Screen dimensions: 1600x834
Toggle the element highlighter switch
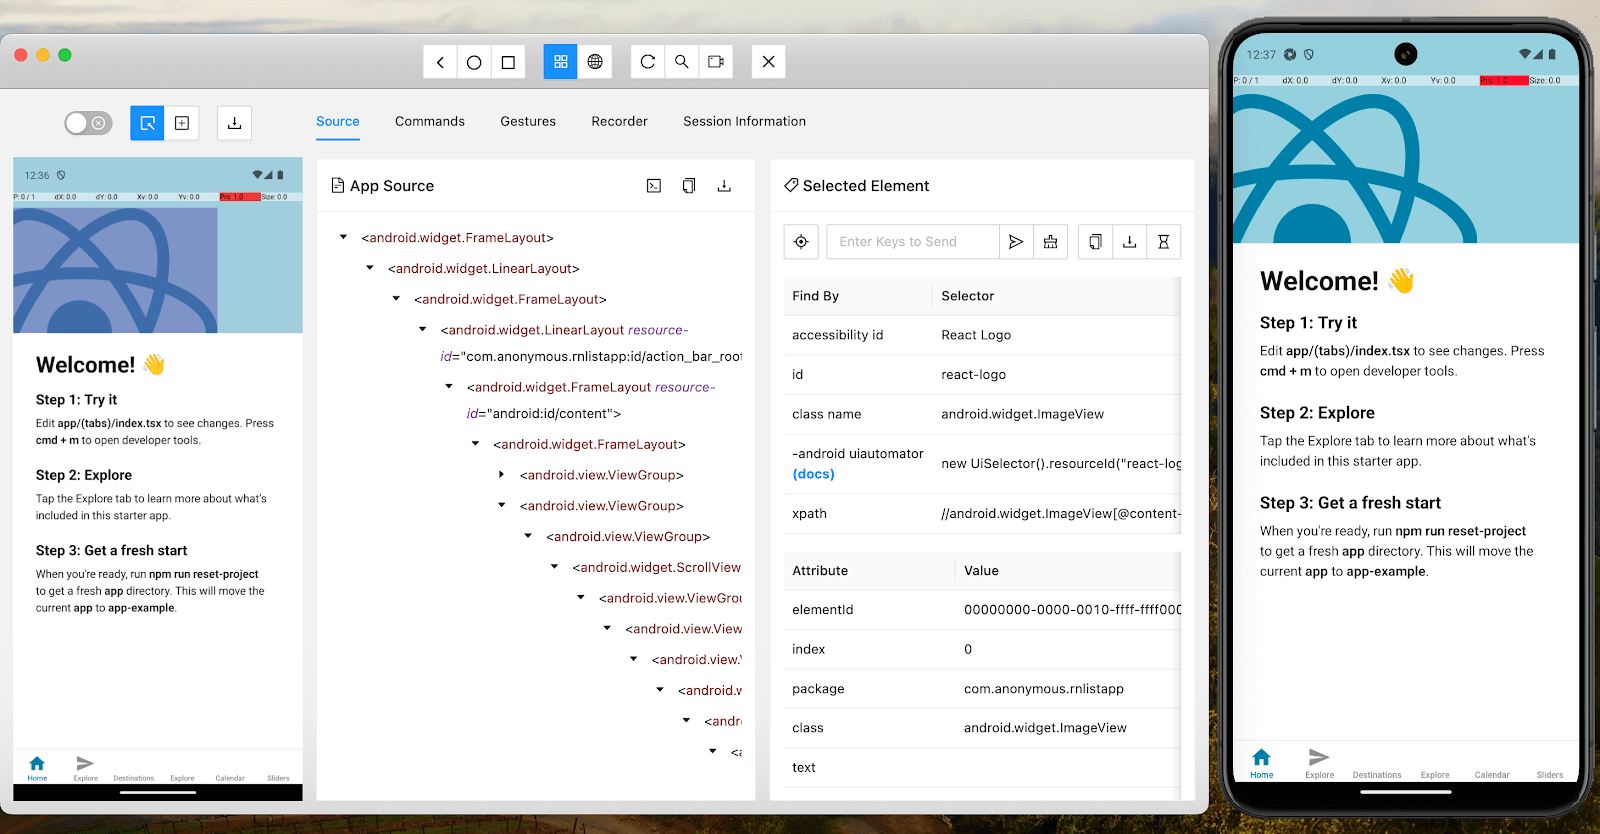coord(88,123)
